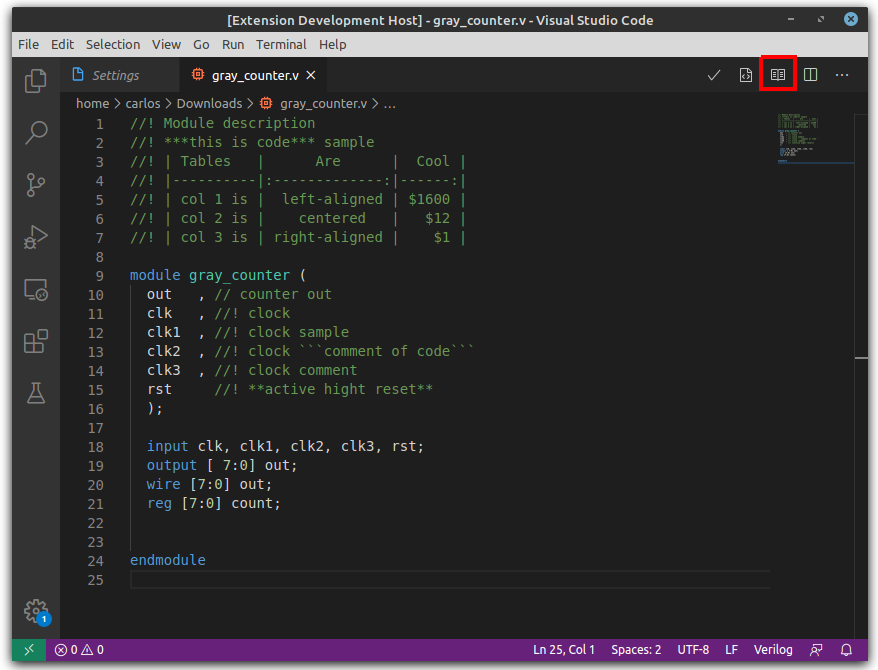
Task: Open the Go menu
Action: pos(201,44)
